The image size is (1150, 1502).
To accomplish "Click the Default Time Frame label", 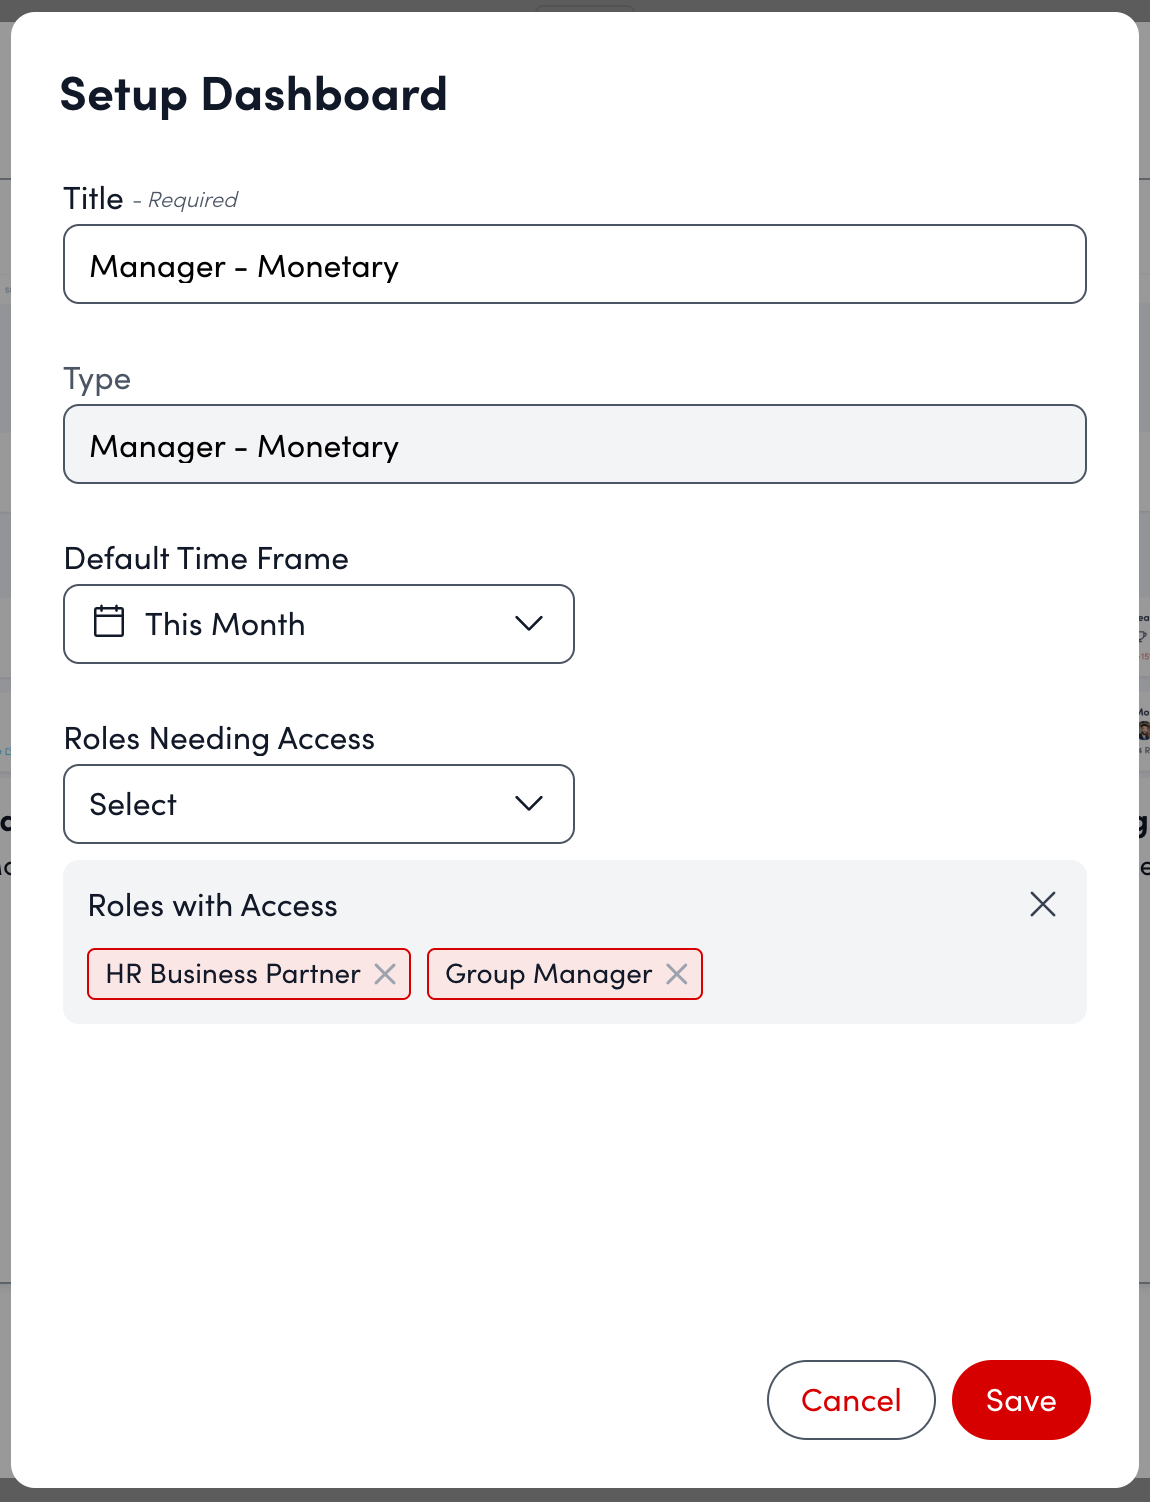I will (206, 559).
